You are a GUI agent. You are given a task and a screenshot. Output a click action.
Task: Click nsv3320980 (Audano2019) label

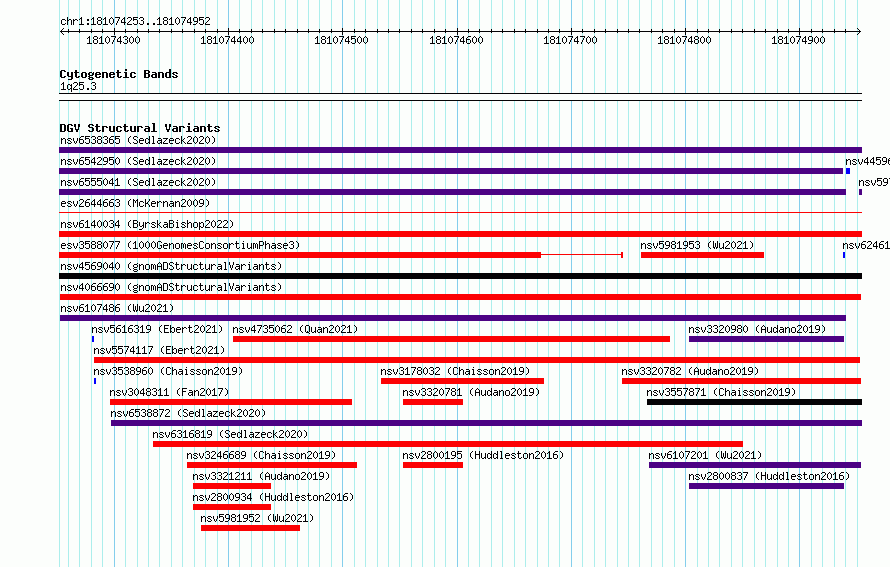(x=757, y=329)
